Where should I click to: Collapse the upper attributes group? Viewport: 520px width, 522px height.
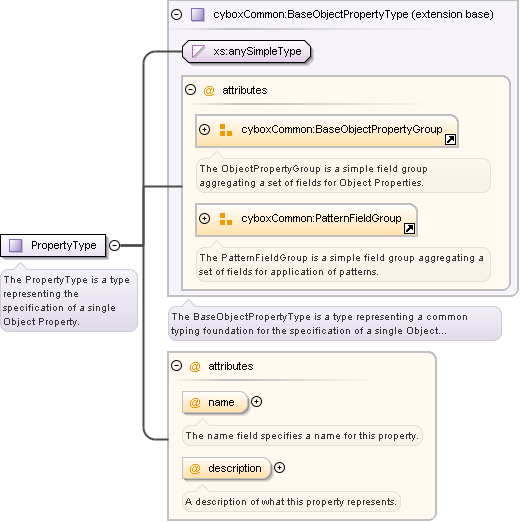pyautogui.click(x=190, y=90)
